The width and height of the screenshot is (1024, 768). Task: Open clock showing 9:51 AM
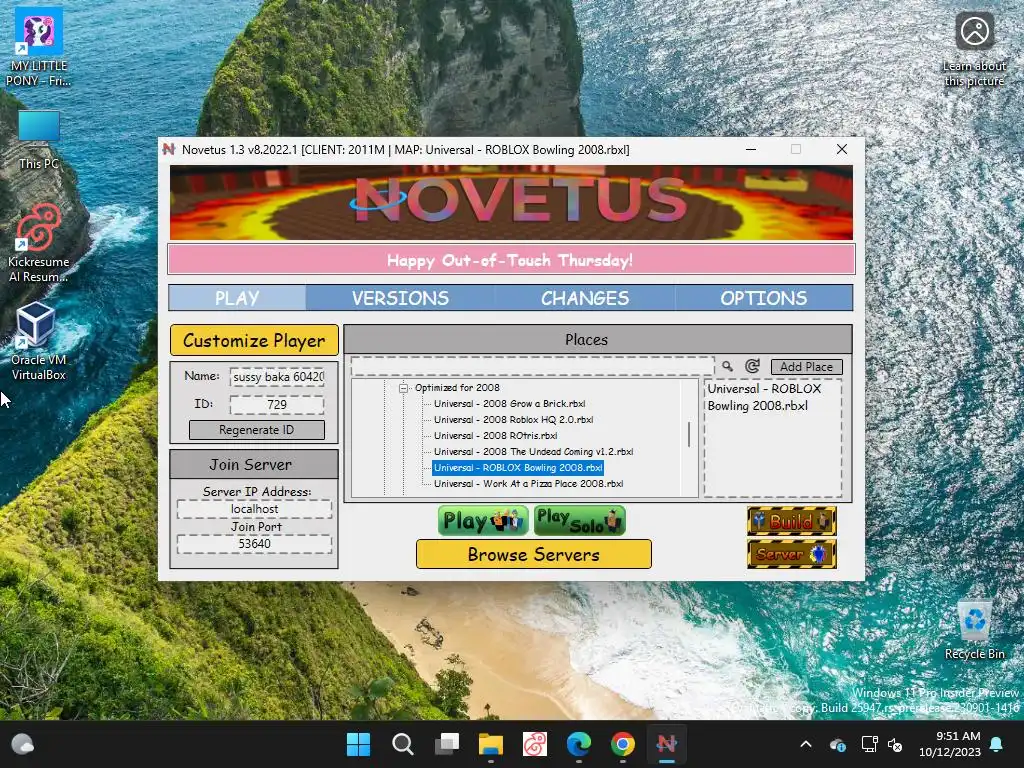950,744
